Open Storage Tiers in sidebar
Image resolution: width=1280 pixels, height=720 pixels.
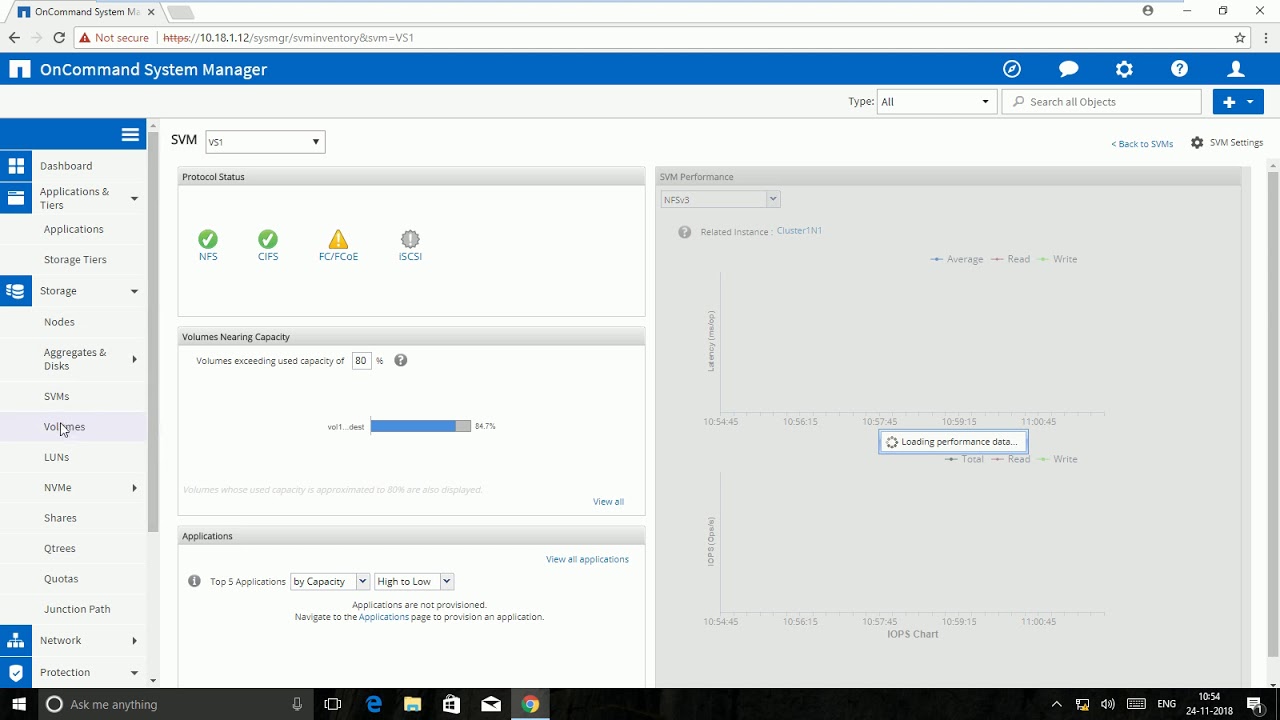tap(75, 260)
